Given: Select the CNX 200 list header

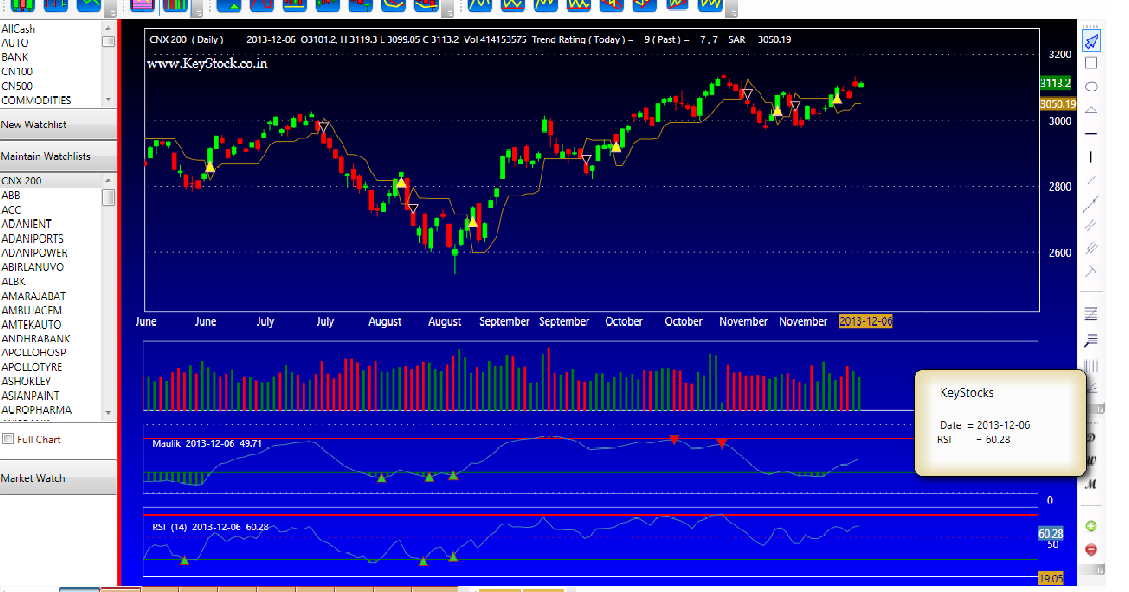Looking at the screenshot, I should (50, 181).
